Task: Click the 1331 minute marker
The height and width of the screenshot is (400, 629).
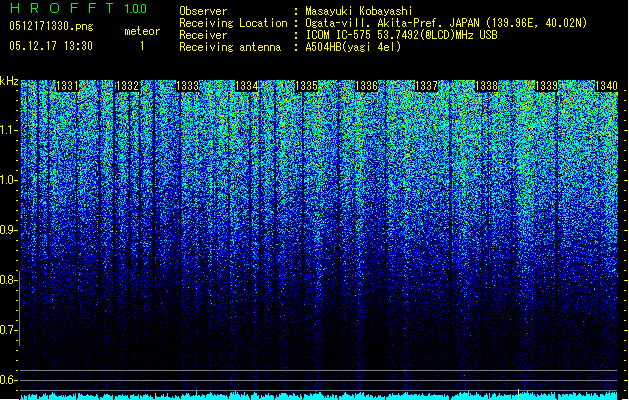Action: [x=67, y=86]
